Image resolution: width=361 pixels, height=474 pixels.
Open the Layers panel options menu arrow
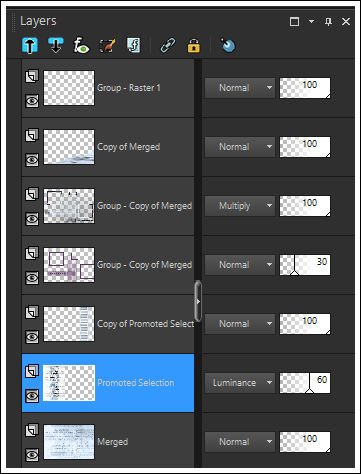point(311,21)
